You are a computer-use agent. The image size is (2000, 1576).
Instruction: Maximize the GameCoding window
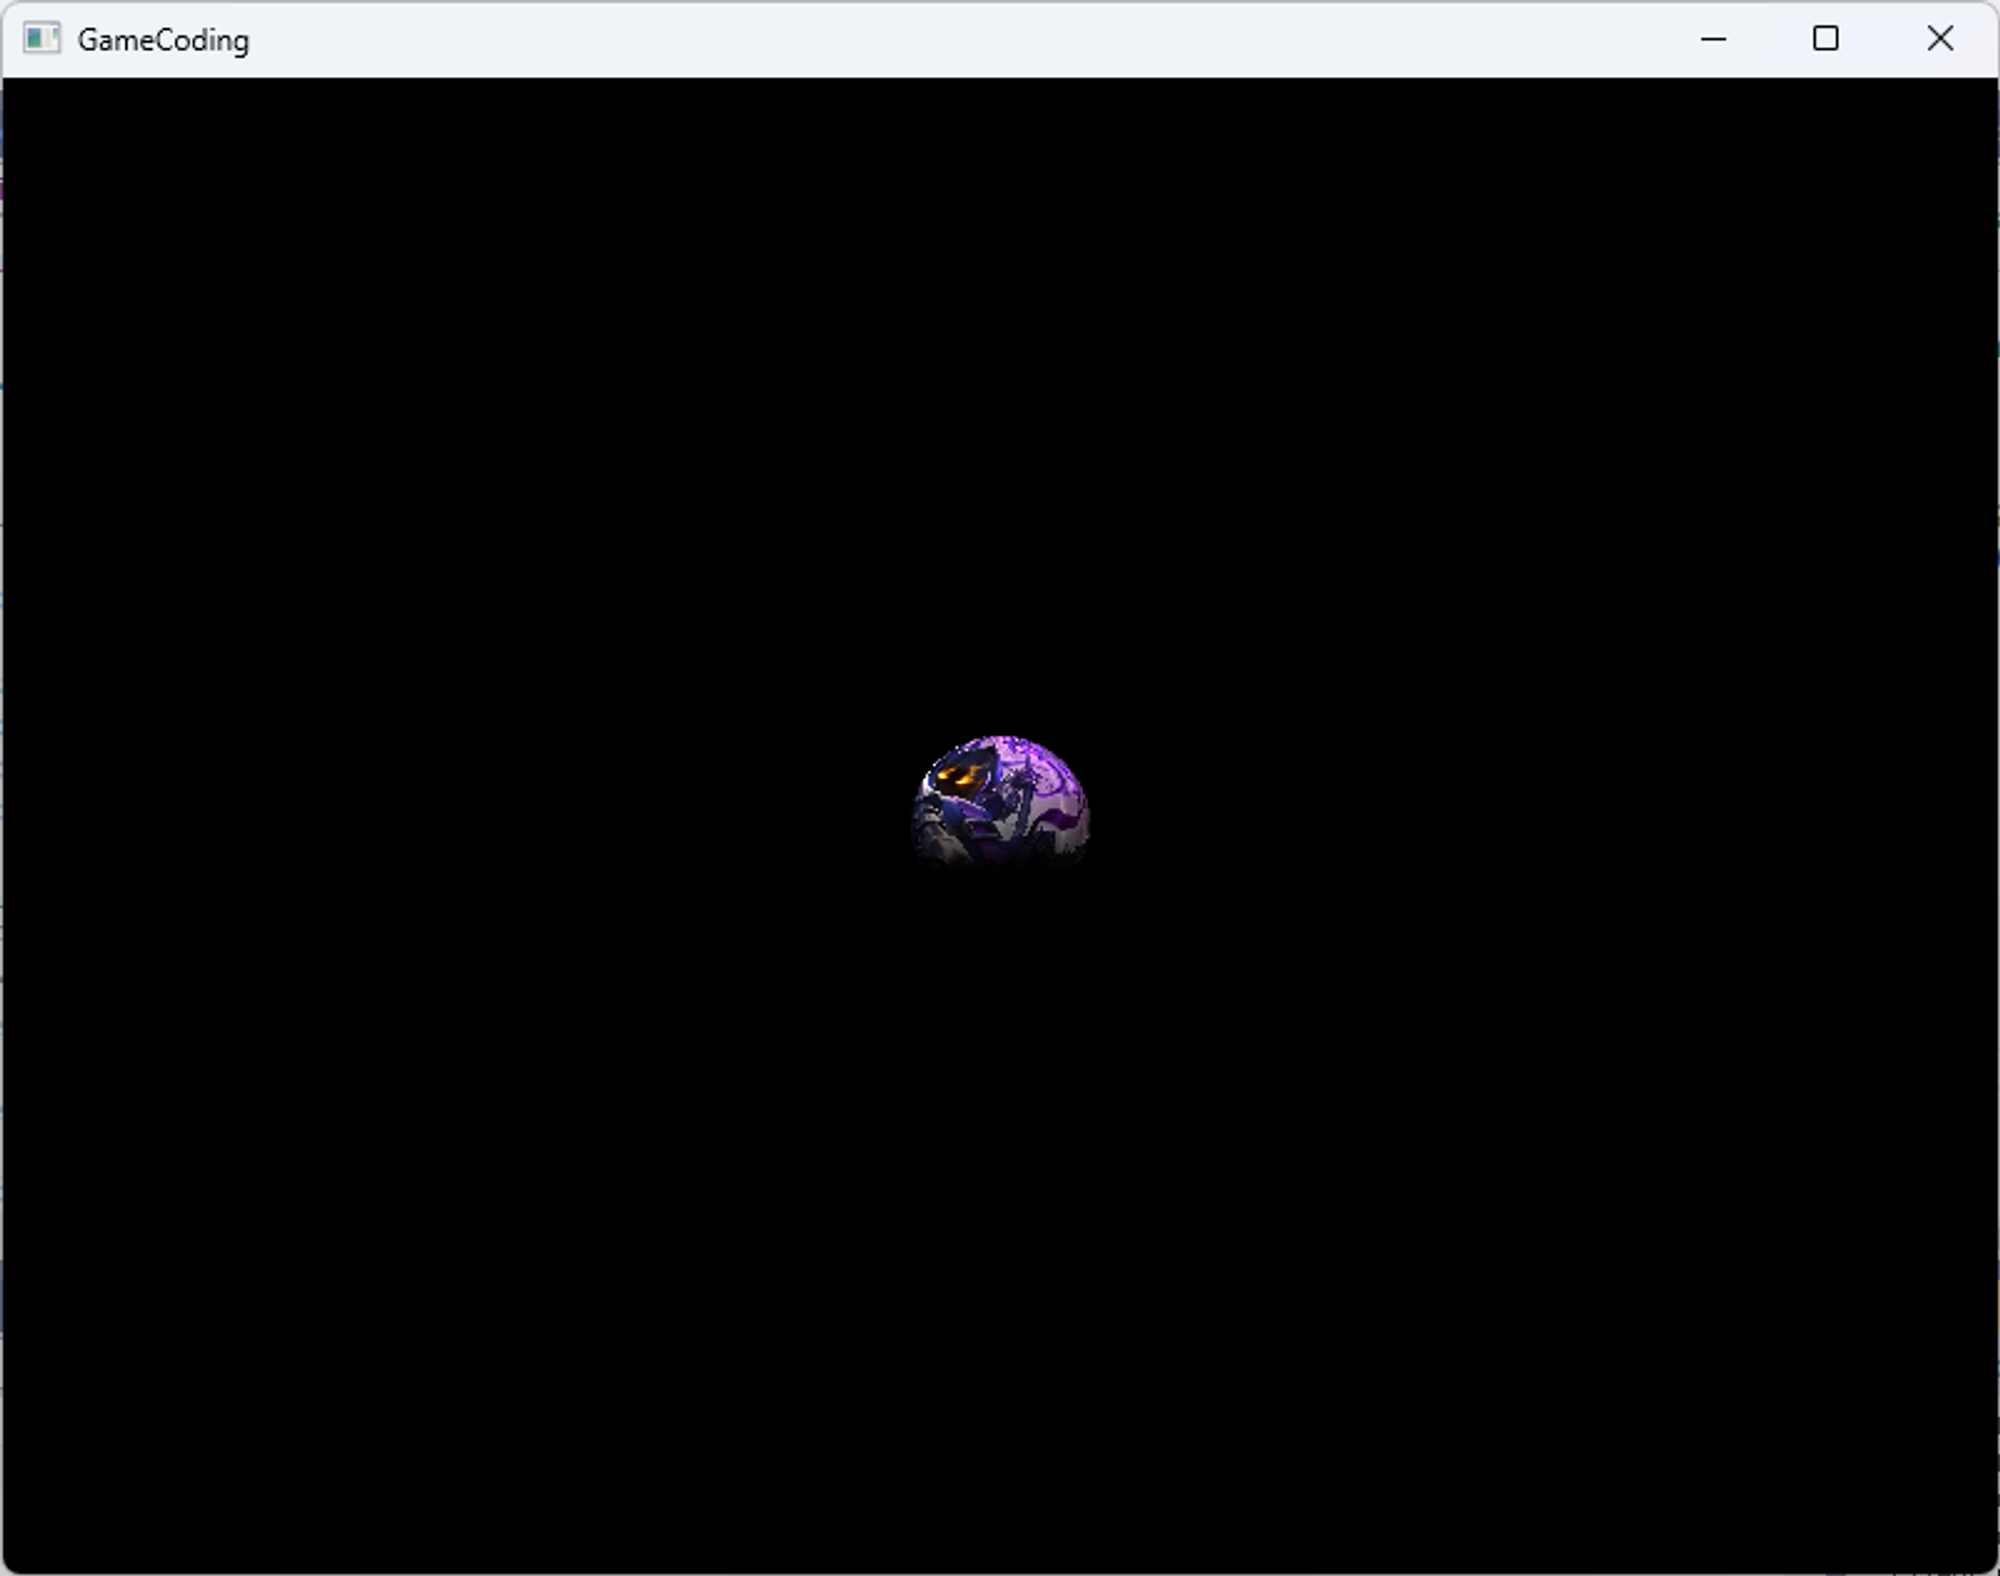click(x=1825, y=39)
